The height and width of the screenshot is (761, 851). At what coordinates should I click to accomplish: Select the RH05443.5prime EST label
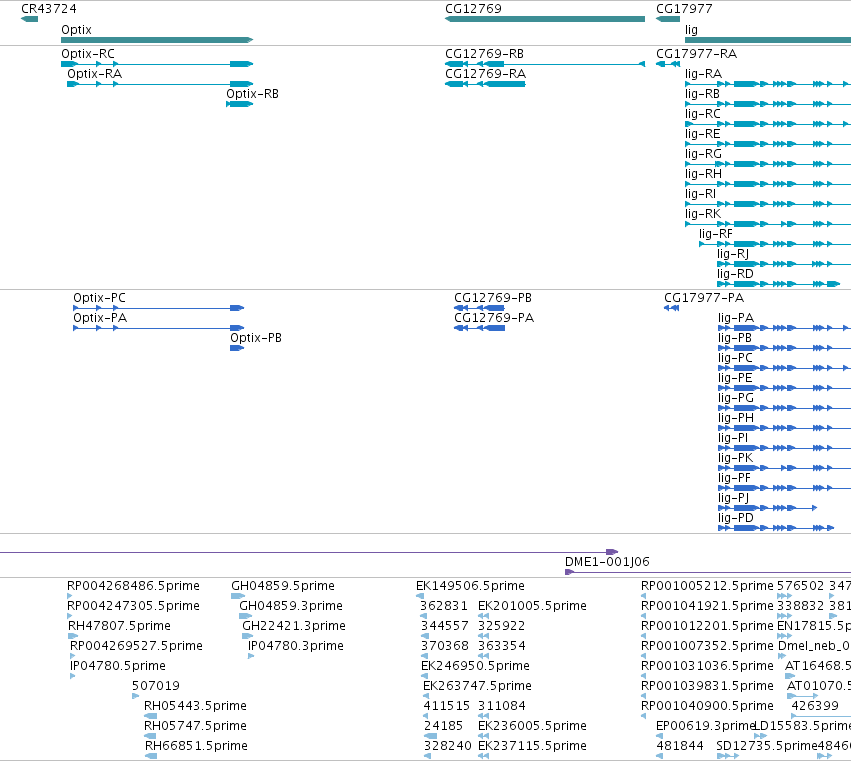[x=195, y=706]
